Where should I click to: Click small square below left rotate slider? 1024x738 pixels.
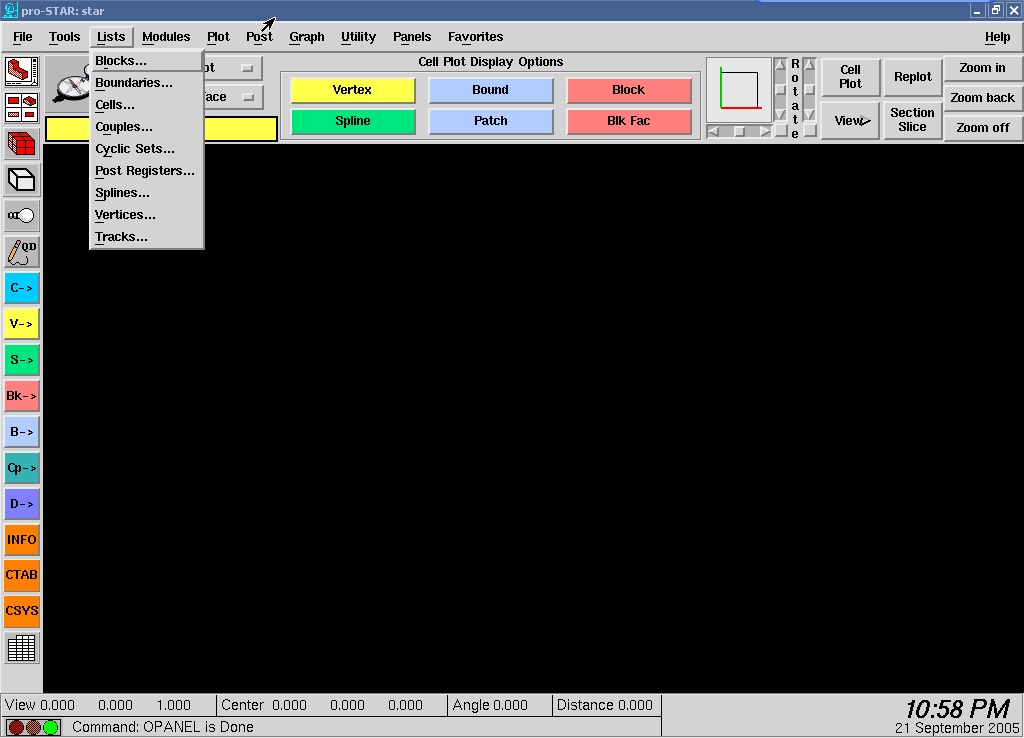click(781, 131)
